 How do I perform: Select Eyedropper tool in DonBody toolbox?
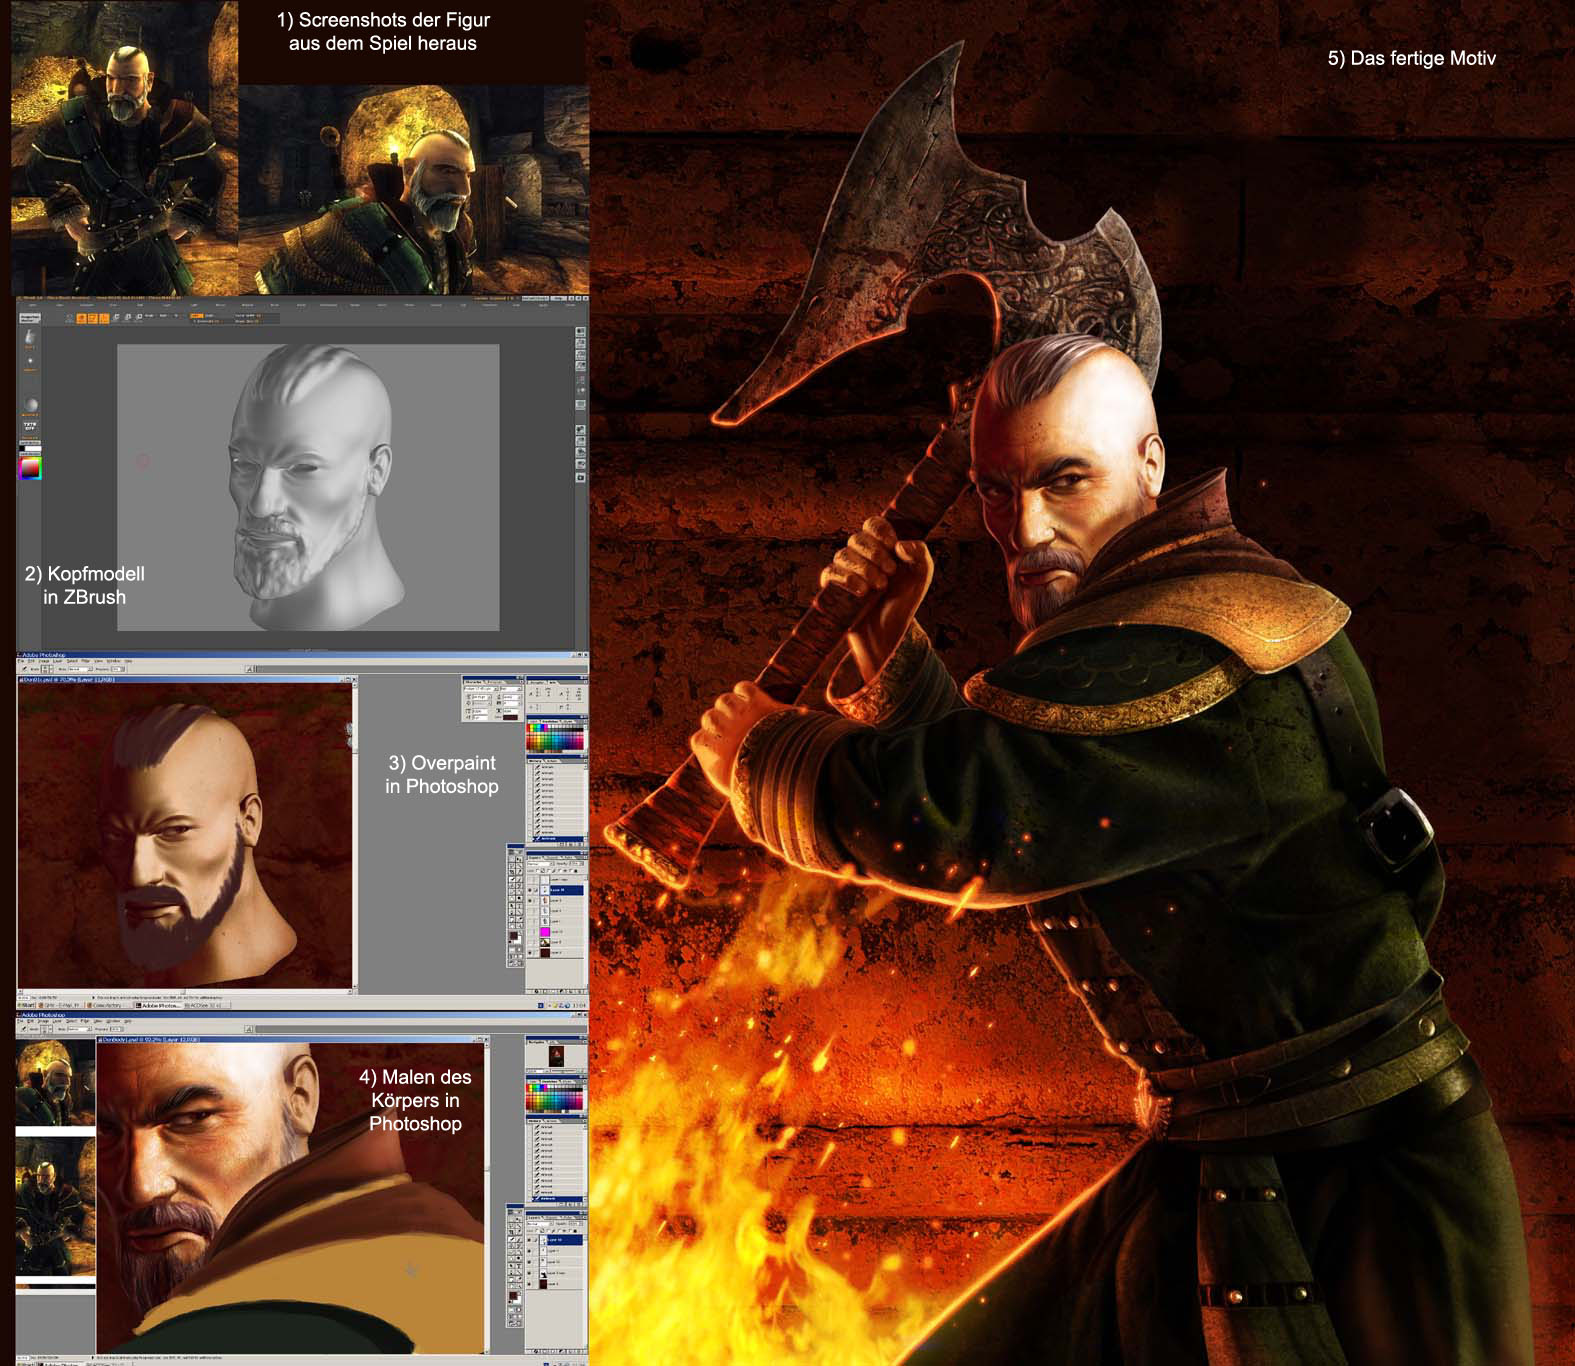point(519,1279)
